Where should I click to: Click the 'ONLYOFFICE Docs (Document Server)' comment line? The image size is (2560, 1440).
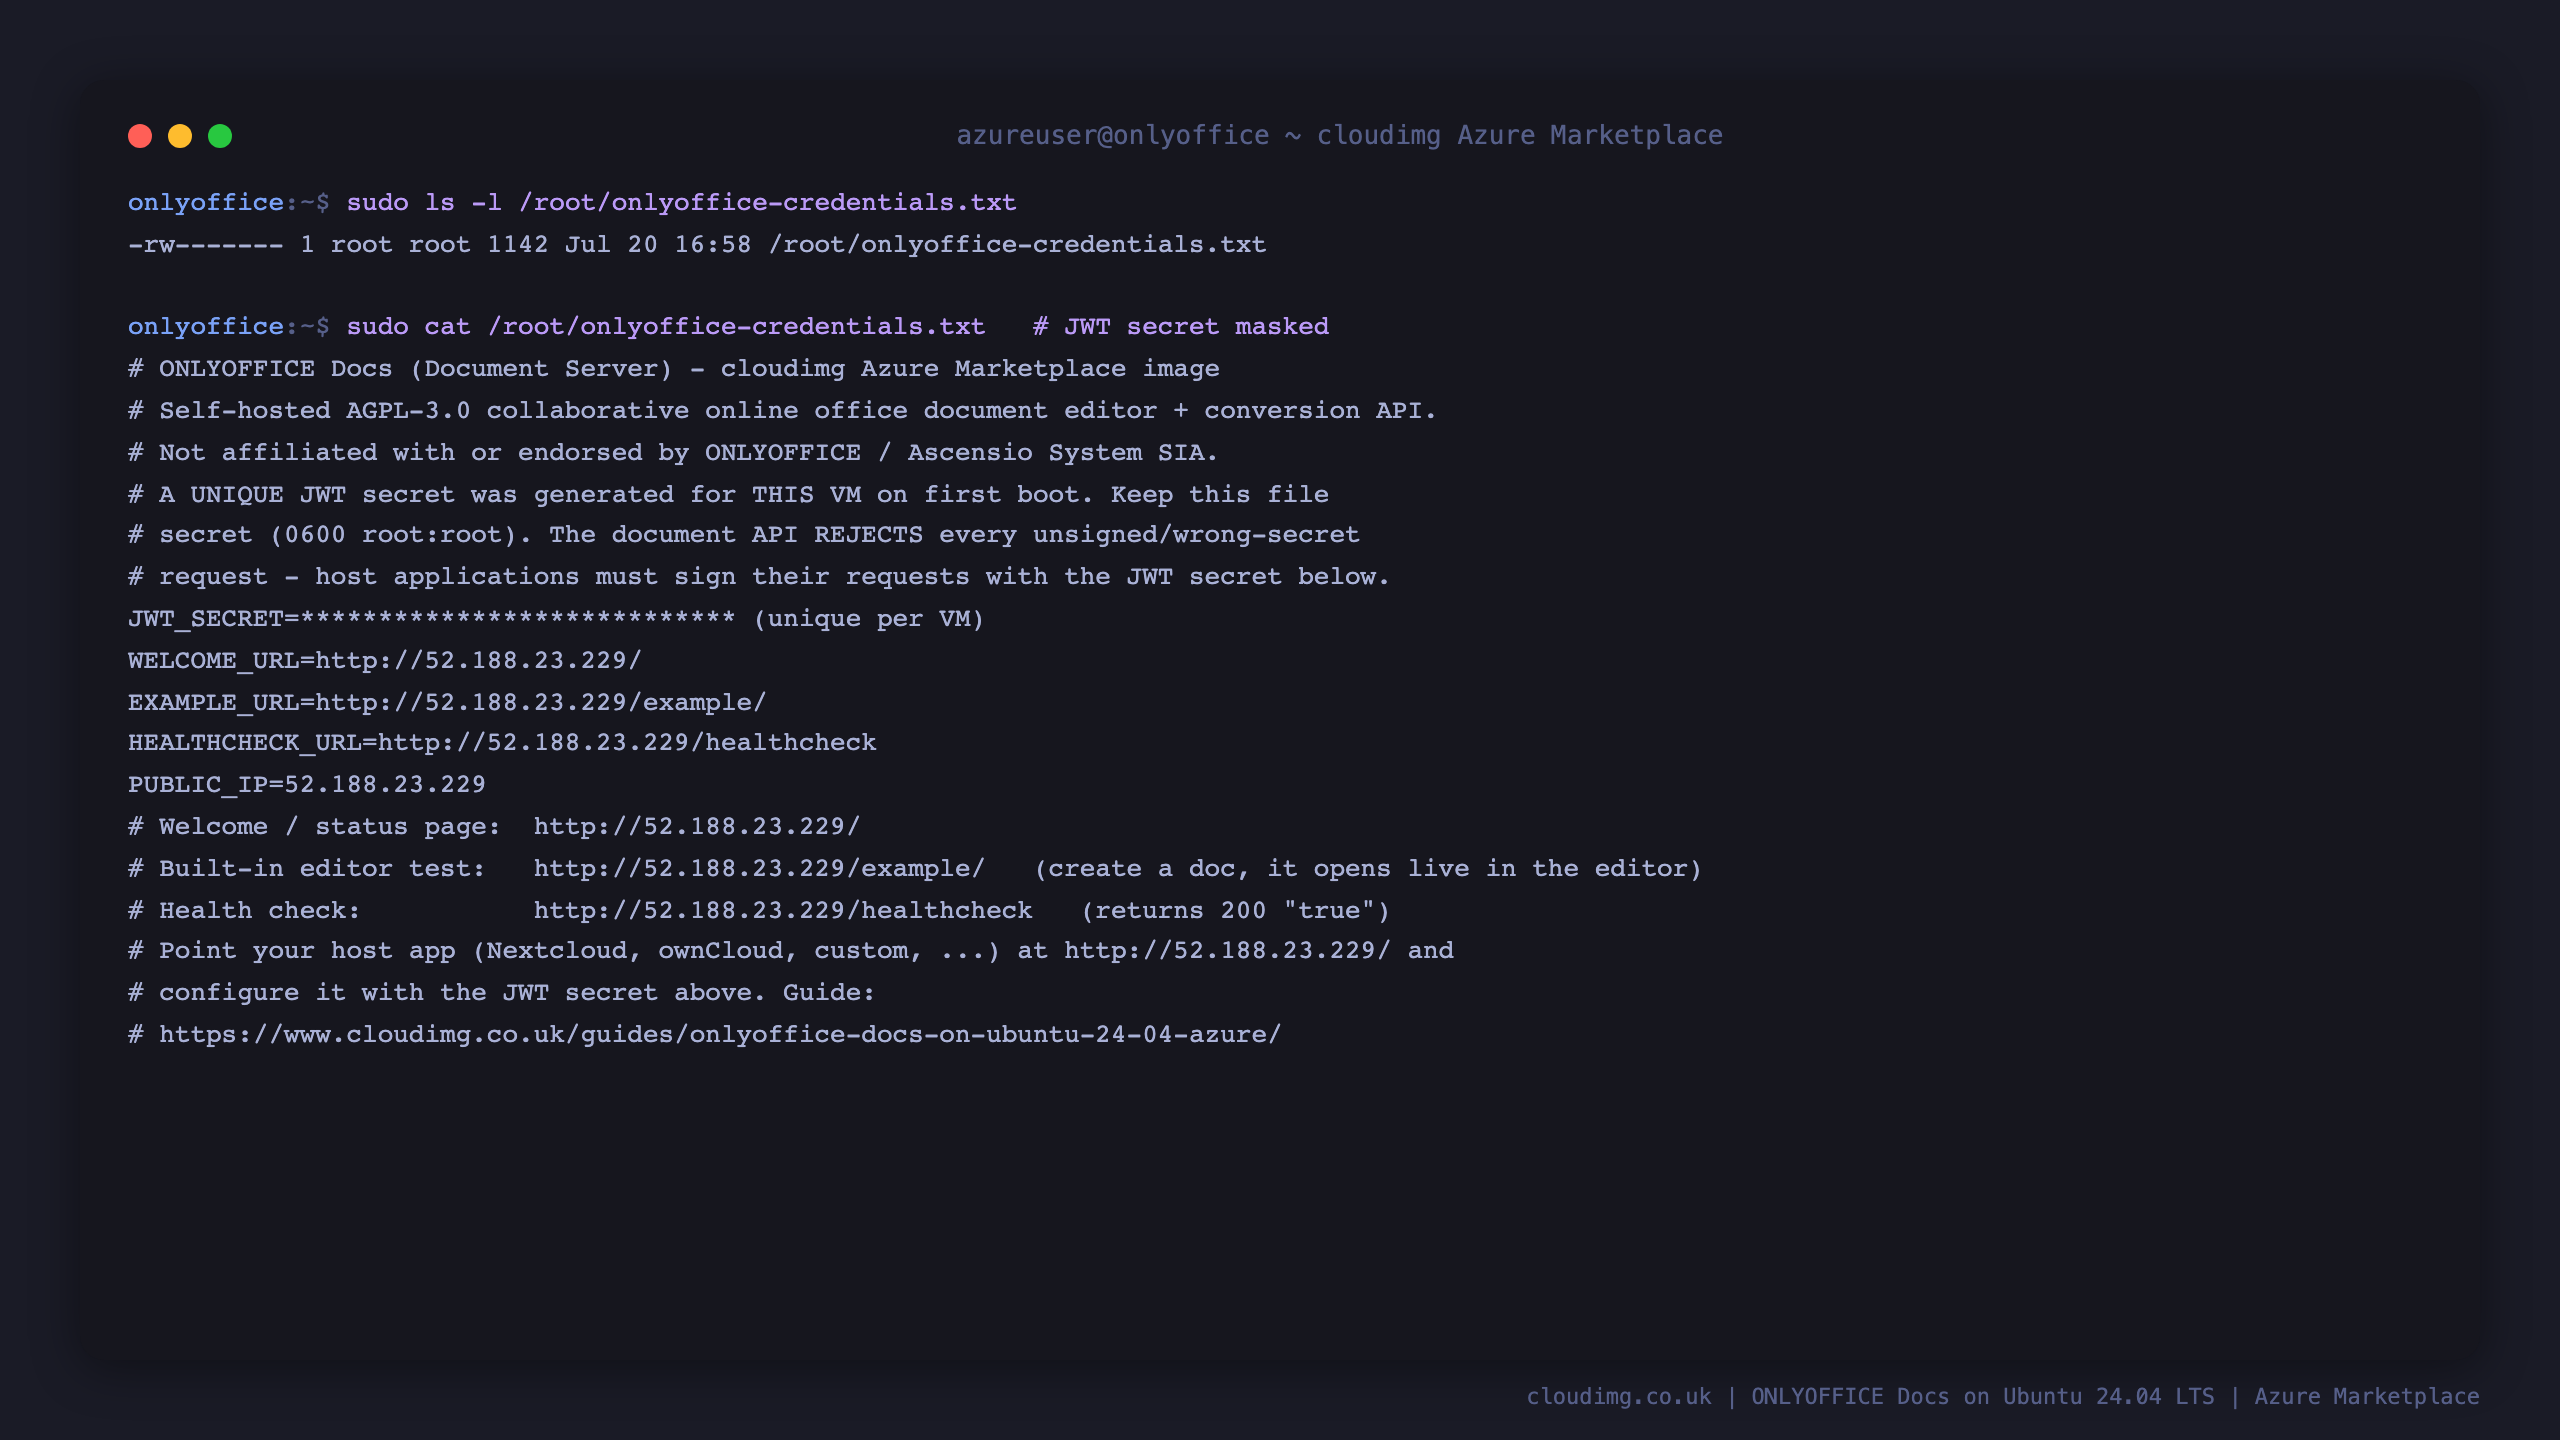(x=674, y=369)
